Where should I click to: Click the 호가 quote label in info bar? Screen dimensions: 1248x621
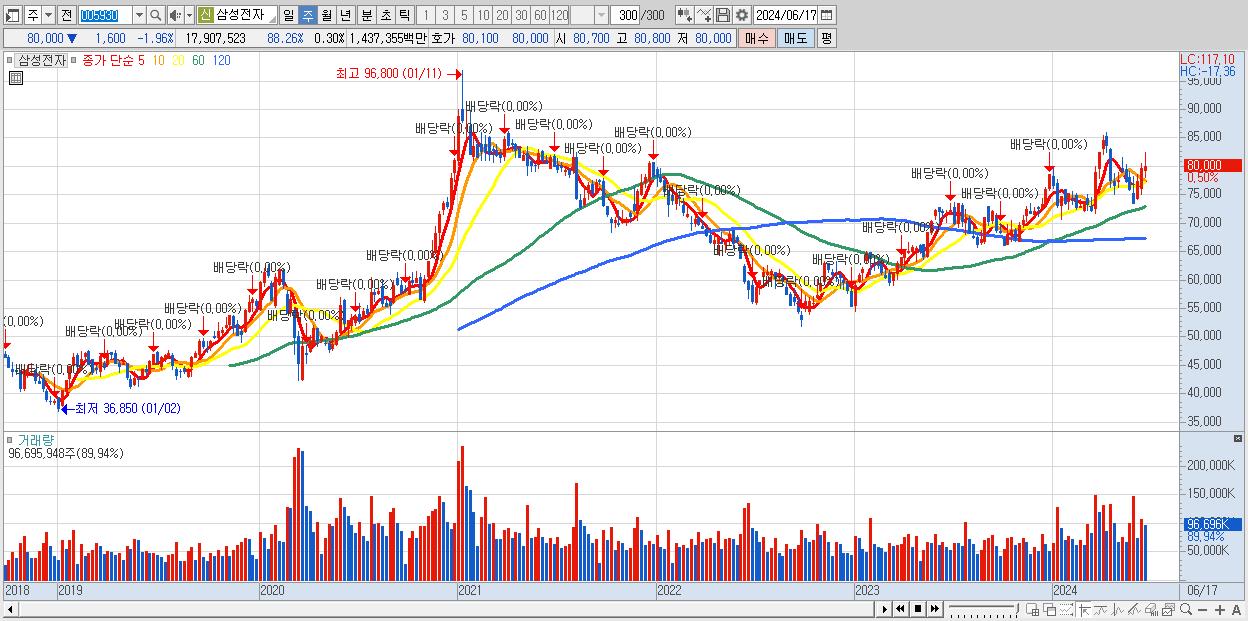coord(443,38)
